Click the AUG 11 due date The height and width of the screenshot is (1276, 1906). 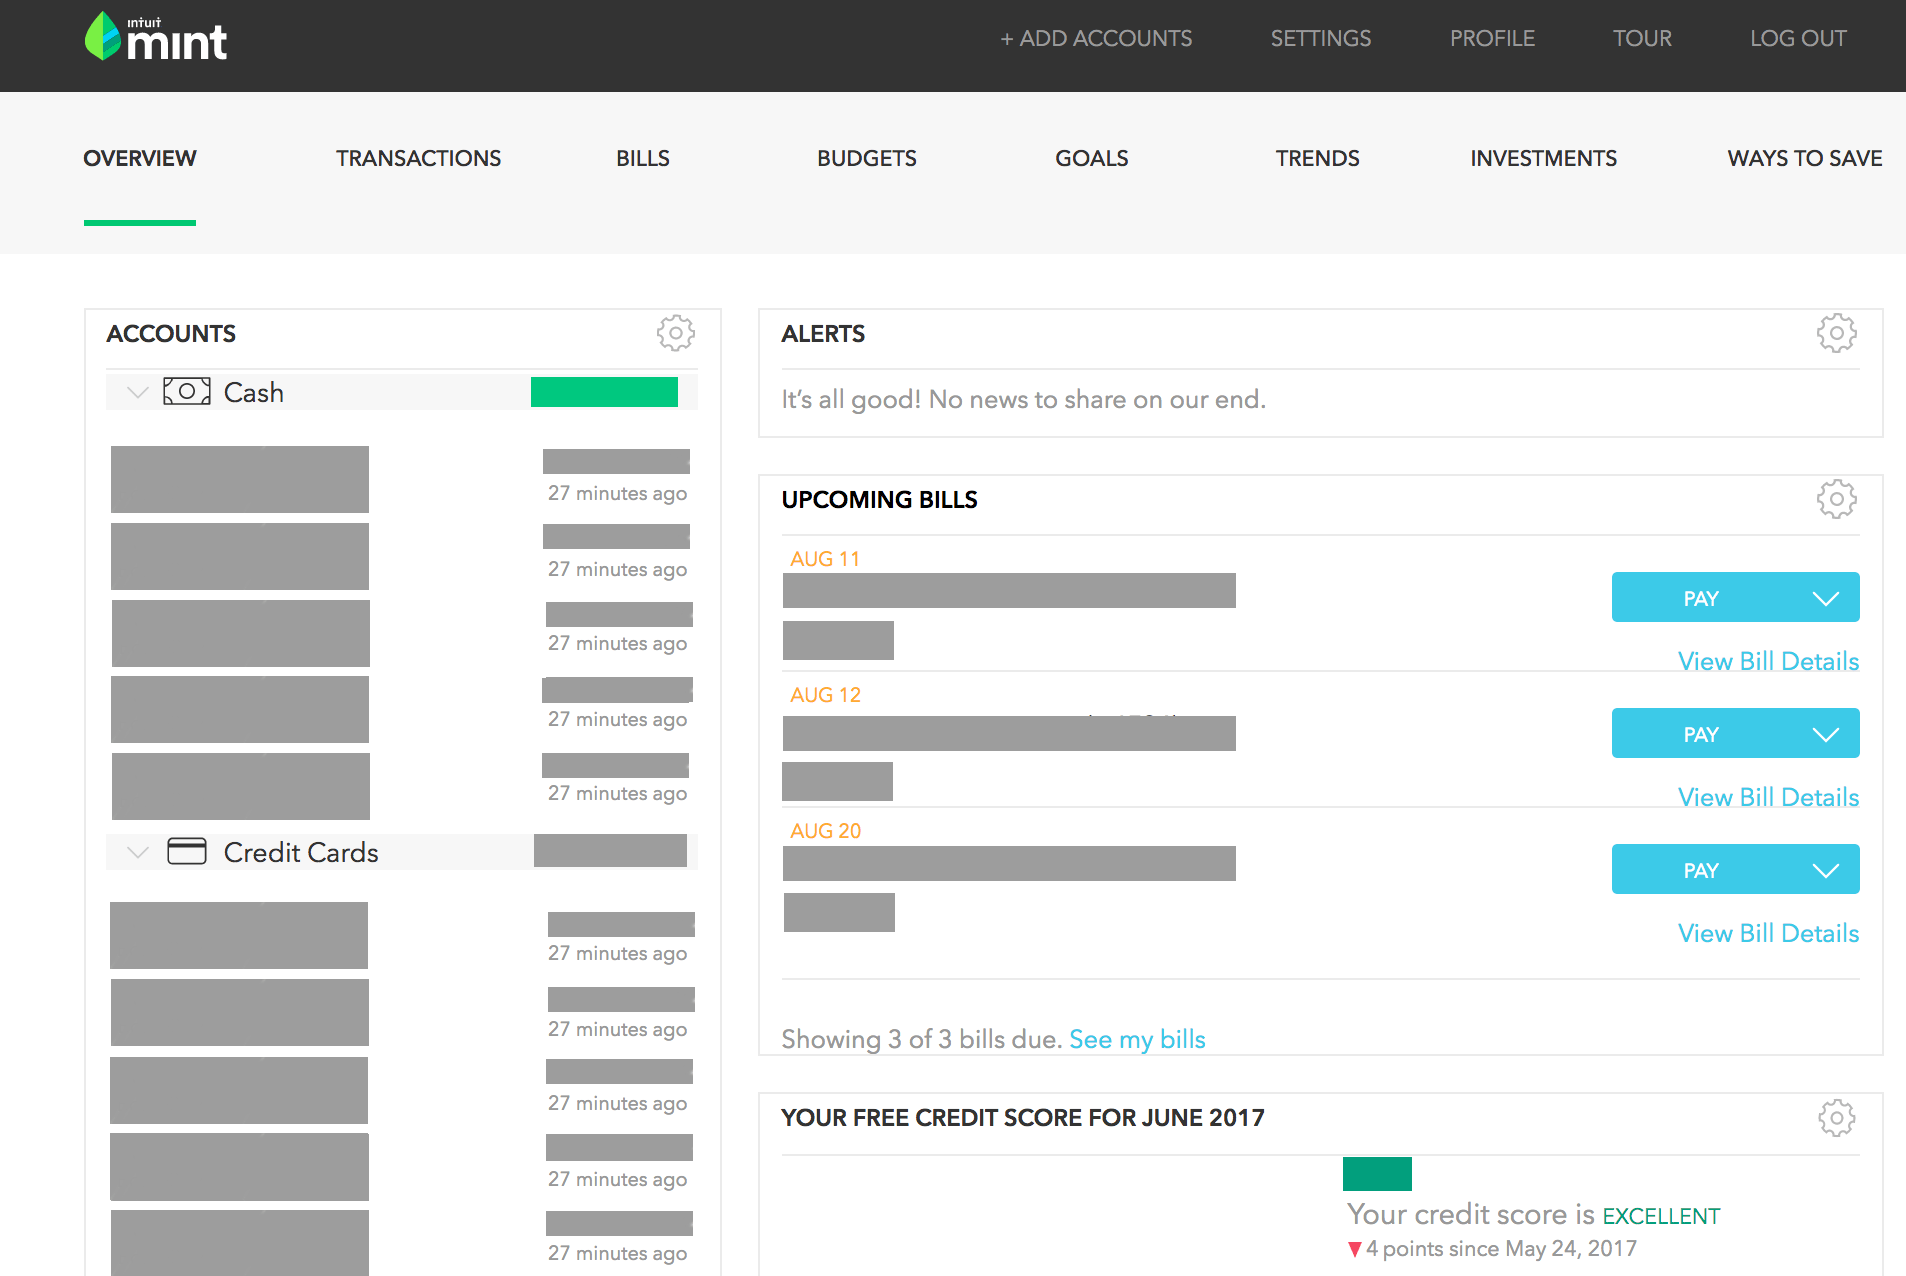(825, 559)
